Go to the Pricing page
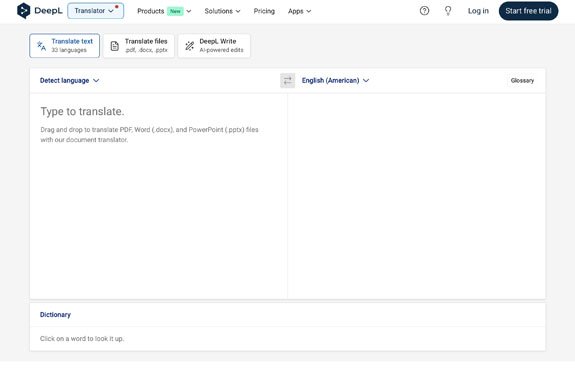 (x=264, y=11)
